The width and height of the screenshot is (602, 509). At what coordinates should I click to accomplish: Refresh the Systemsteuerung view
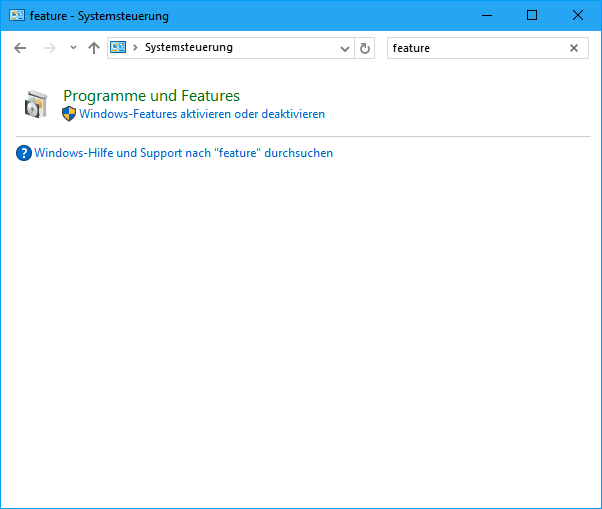365,48
